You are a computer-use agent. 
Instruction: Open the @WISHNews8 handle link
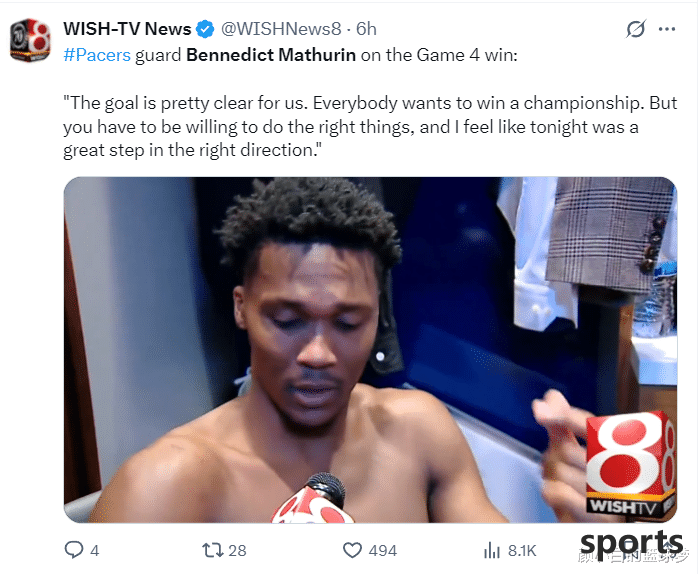click(x=281, y=29)
